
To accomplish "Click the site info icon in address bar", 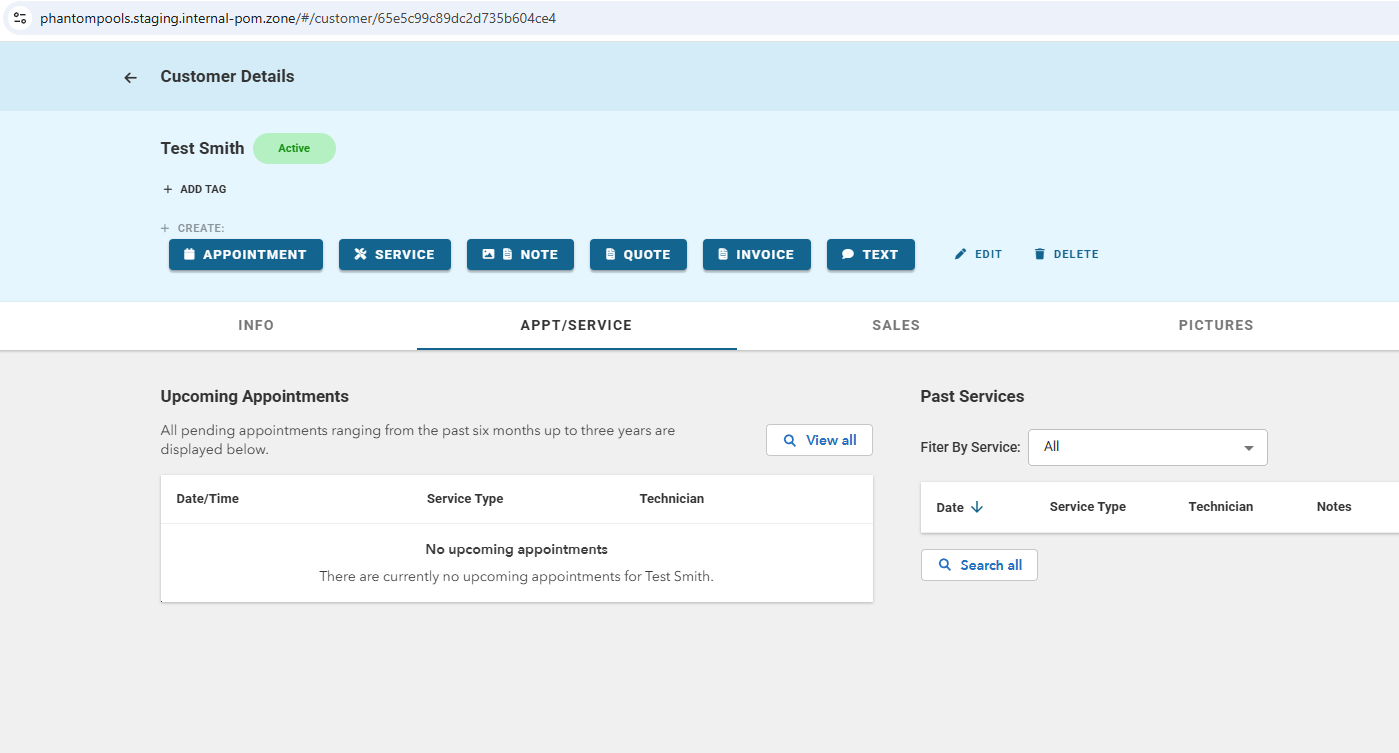I will pos(20,18).
